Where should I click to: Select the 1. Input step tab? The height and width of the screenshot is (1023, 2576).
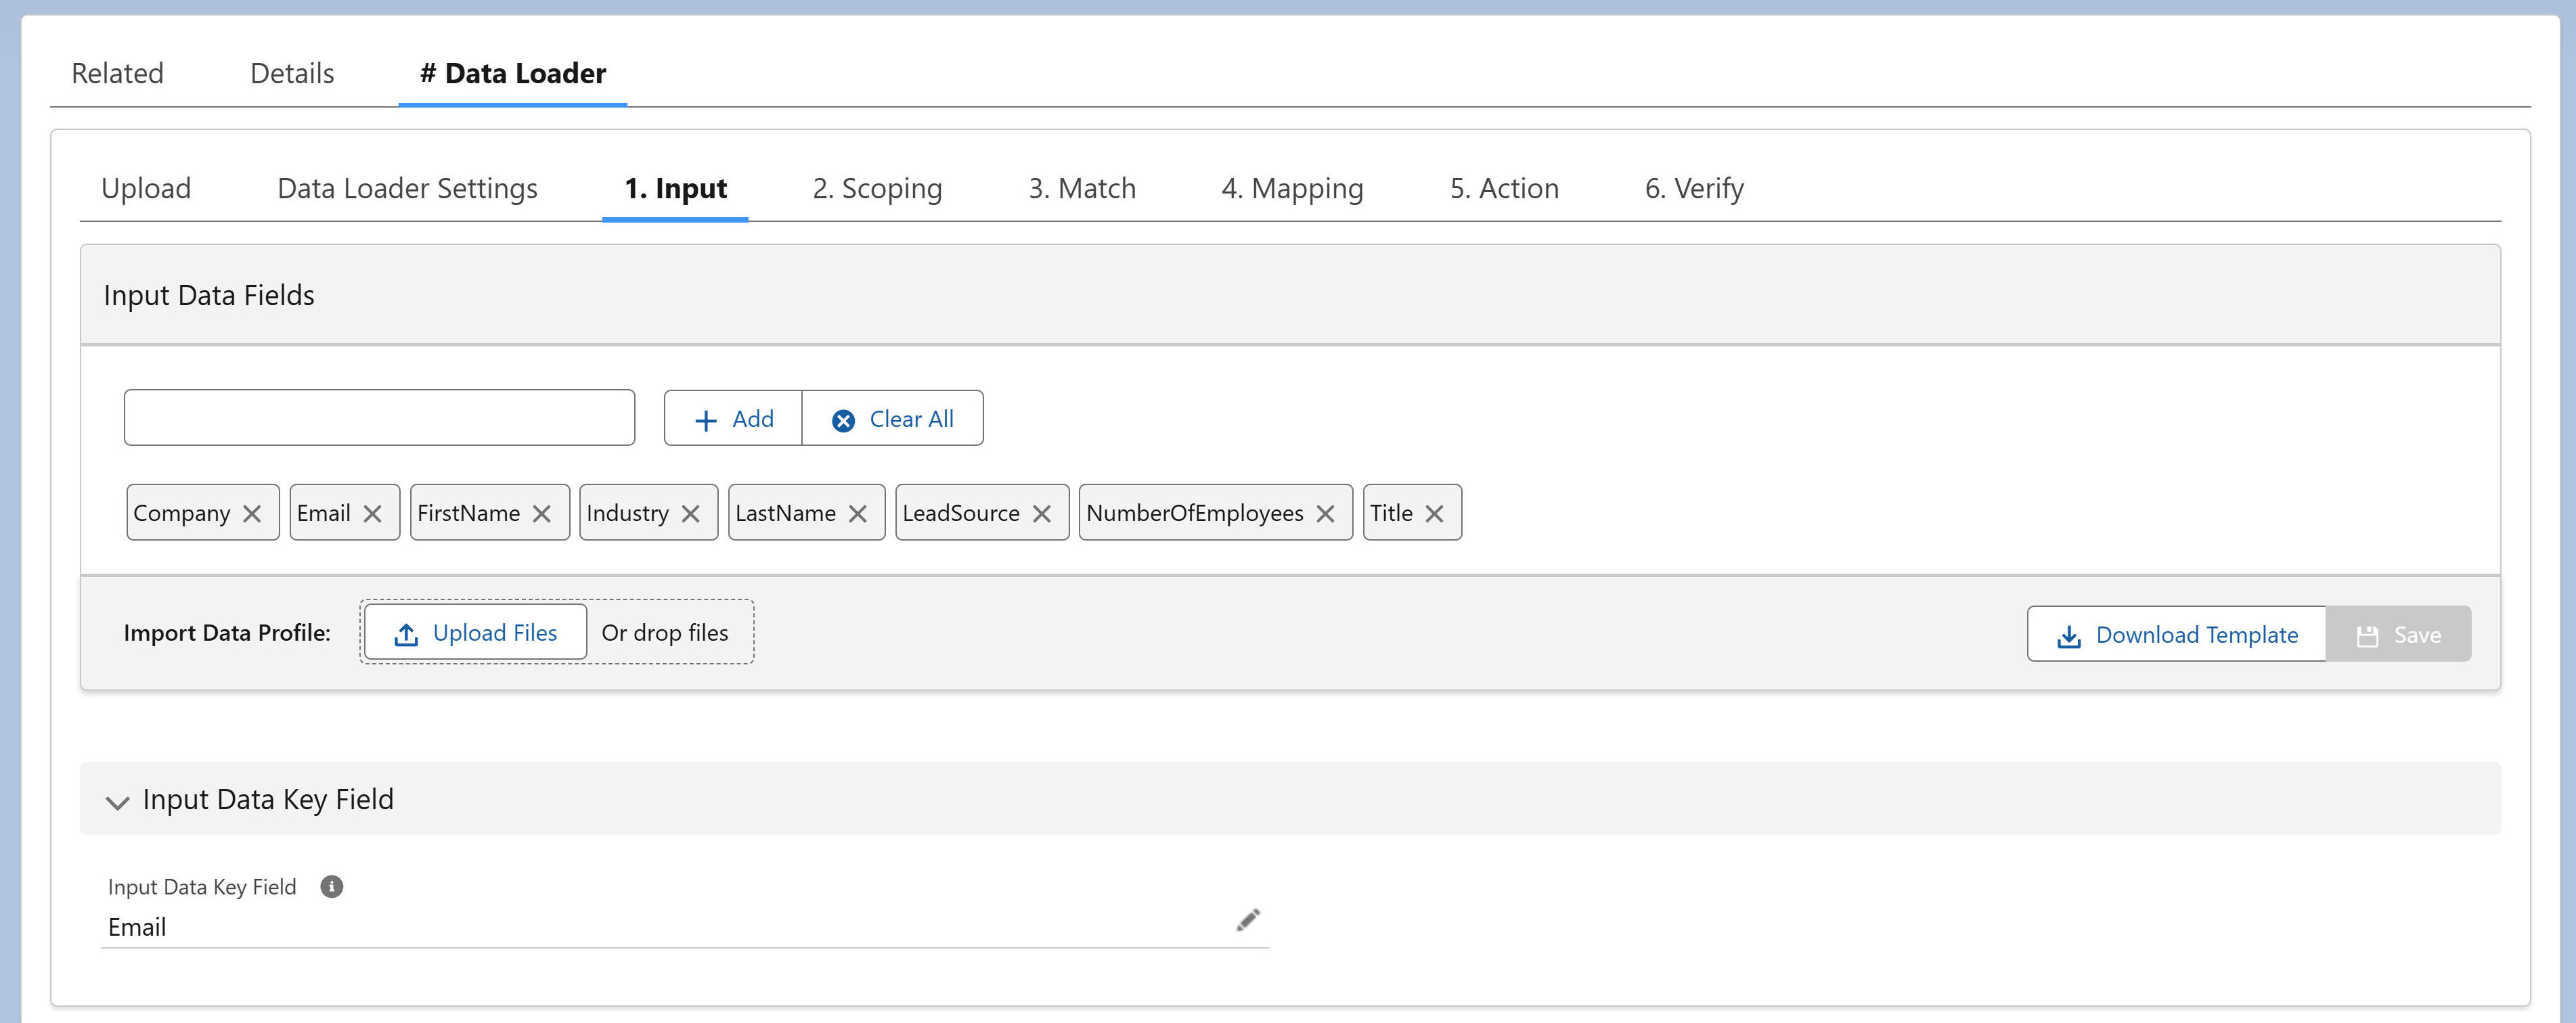click(x=675, y=189)
